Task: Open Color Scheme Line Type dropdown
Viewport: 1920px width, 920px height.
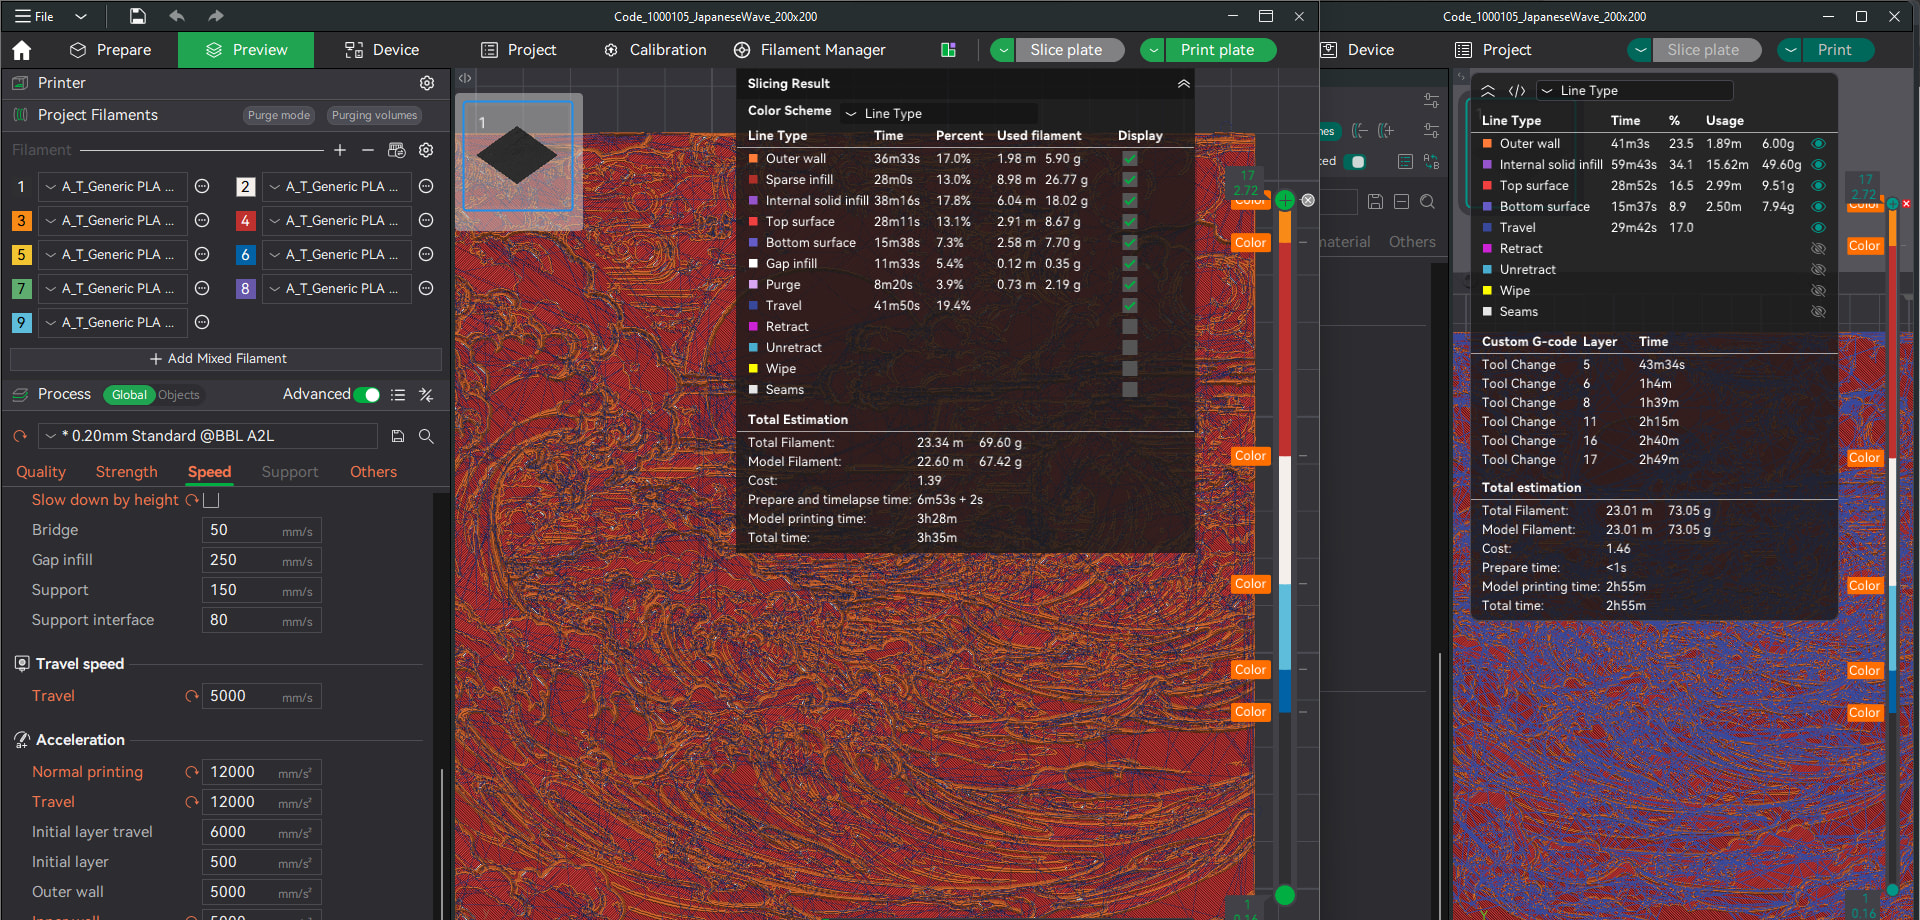Action: click(x=940, y=114)
